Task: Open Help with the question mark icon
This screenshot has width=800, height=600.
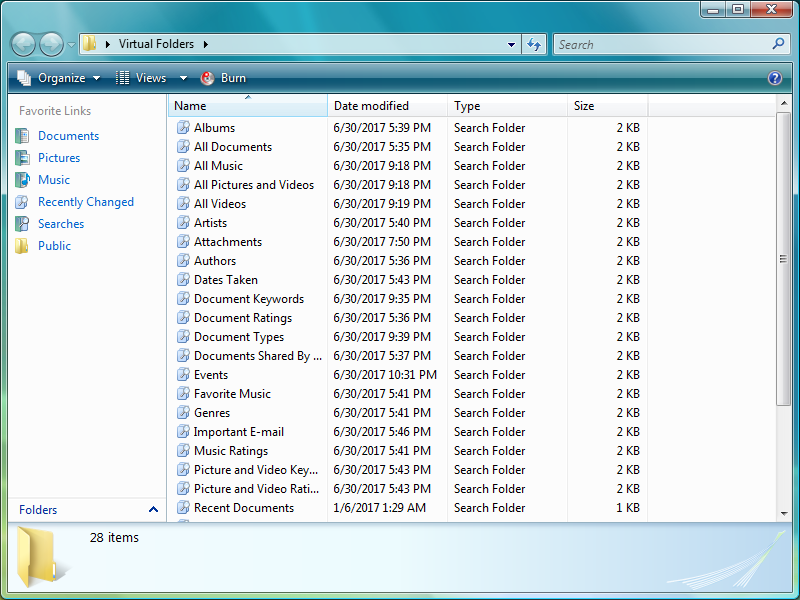Action: (774, 78)
